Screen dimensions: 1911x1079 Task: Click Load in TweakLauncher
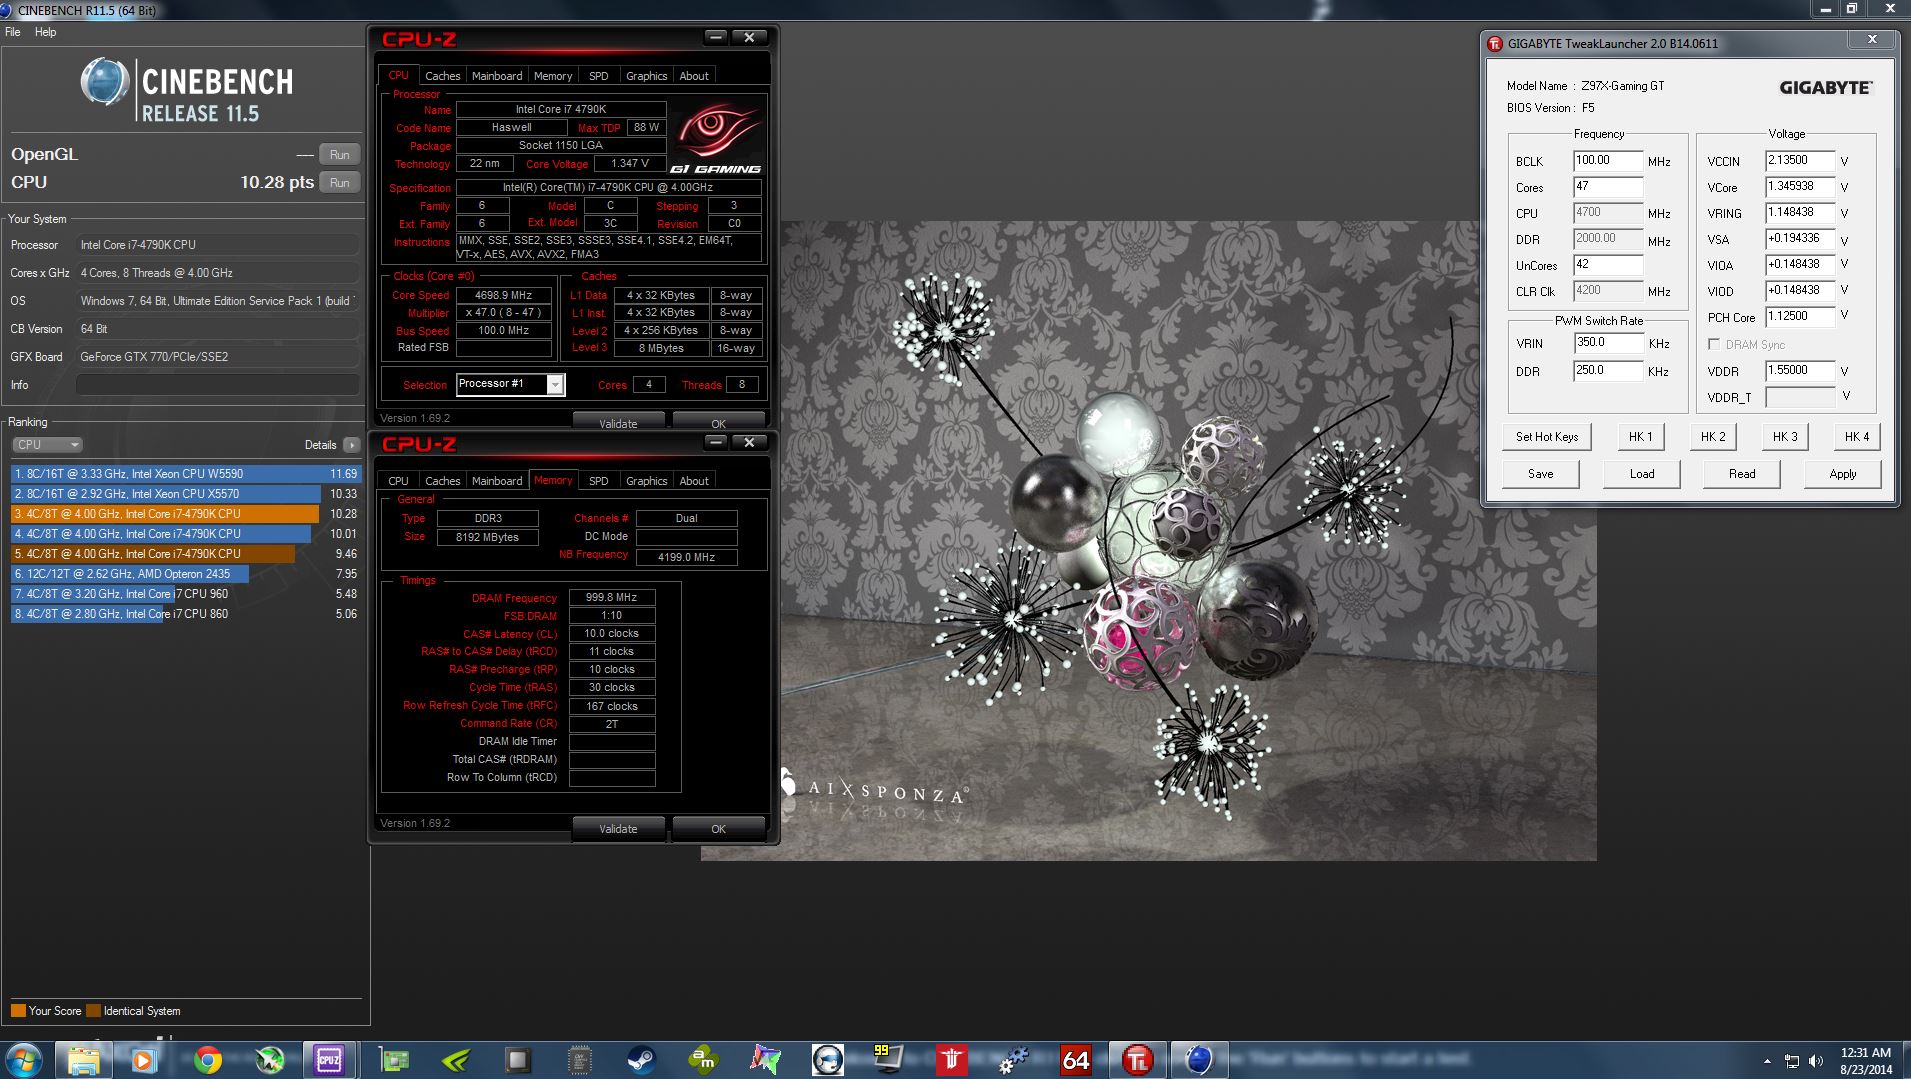1642,474
